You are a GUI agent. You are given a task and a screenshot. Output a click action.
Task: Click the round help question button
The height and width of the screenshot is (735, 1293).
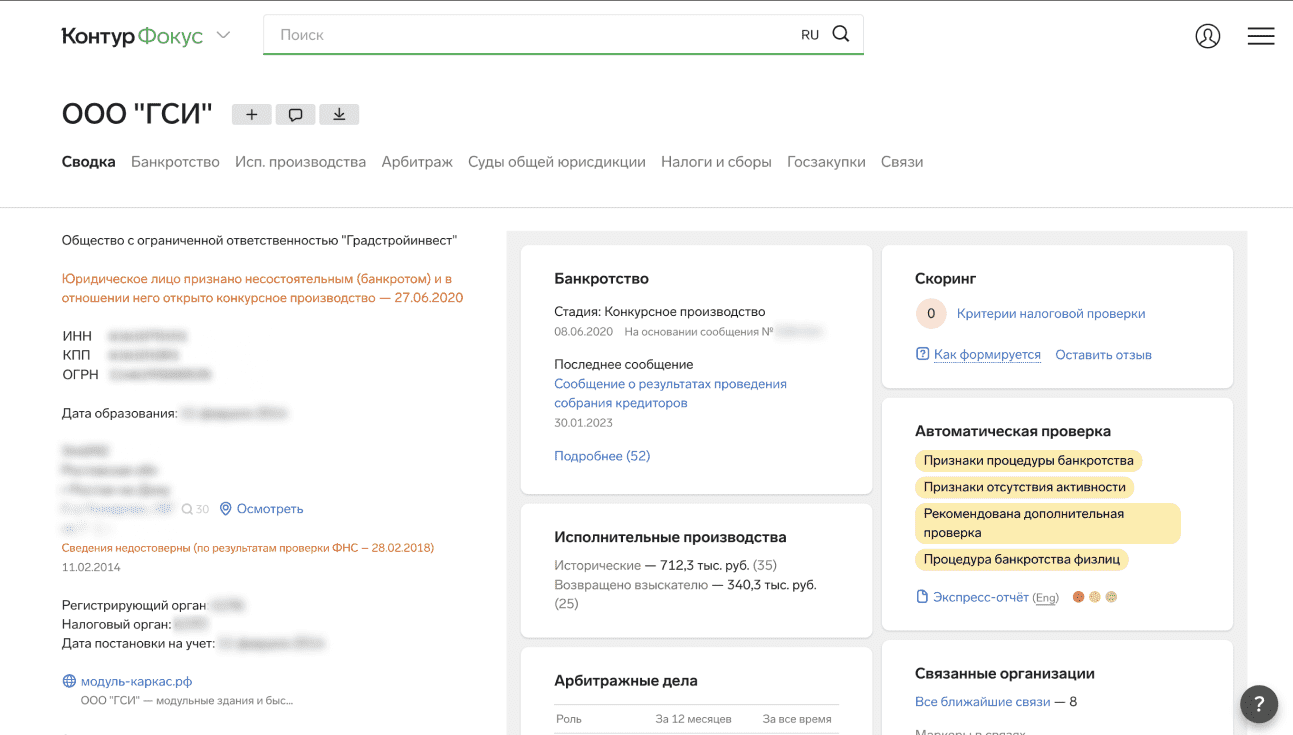click(x=1259, y=703)
